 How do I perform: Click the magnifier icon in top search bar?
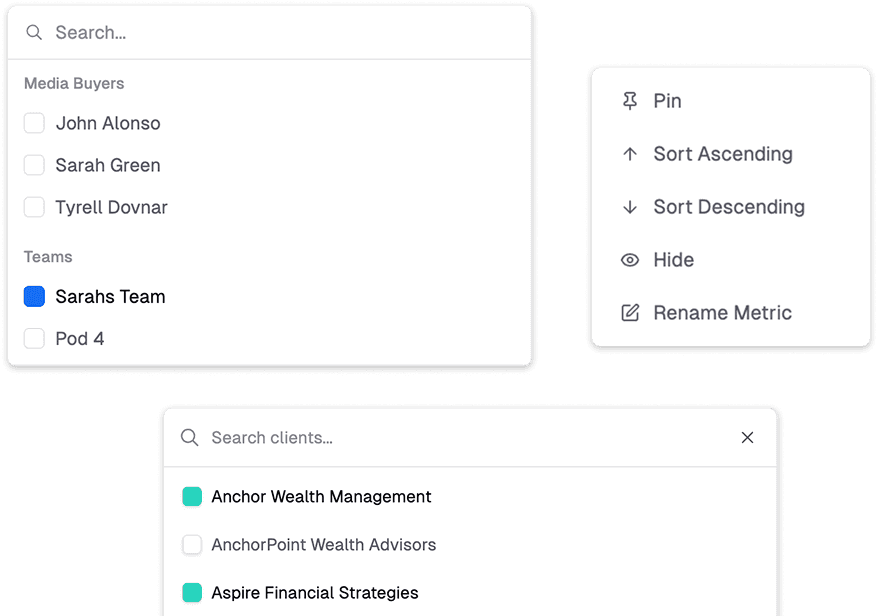pyautogui.click(x=34, y=33)
